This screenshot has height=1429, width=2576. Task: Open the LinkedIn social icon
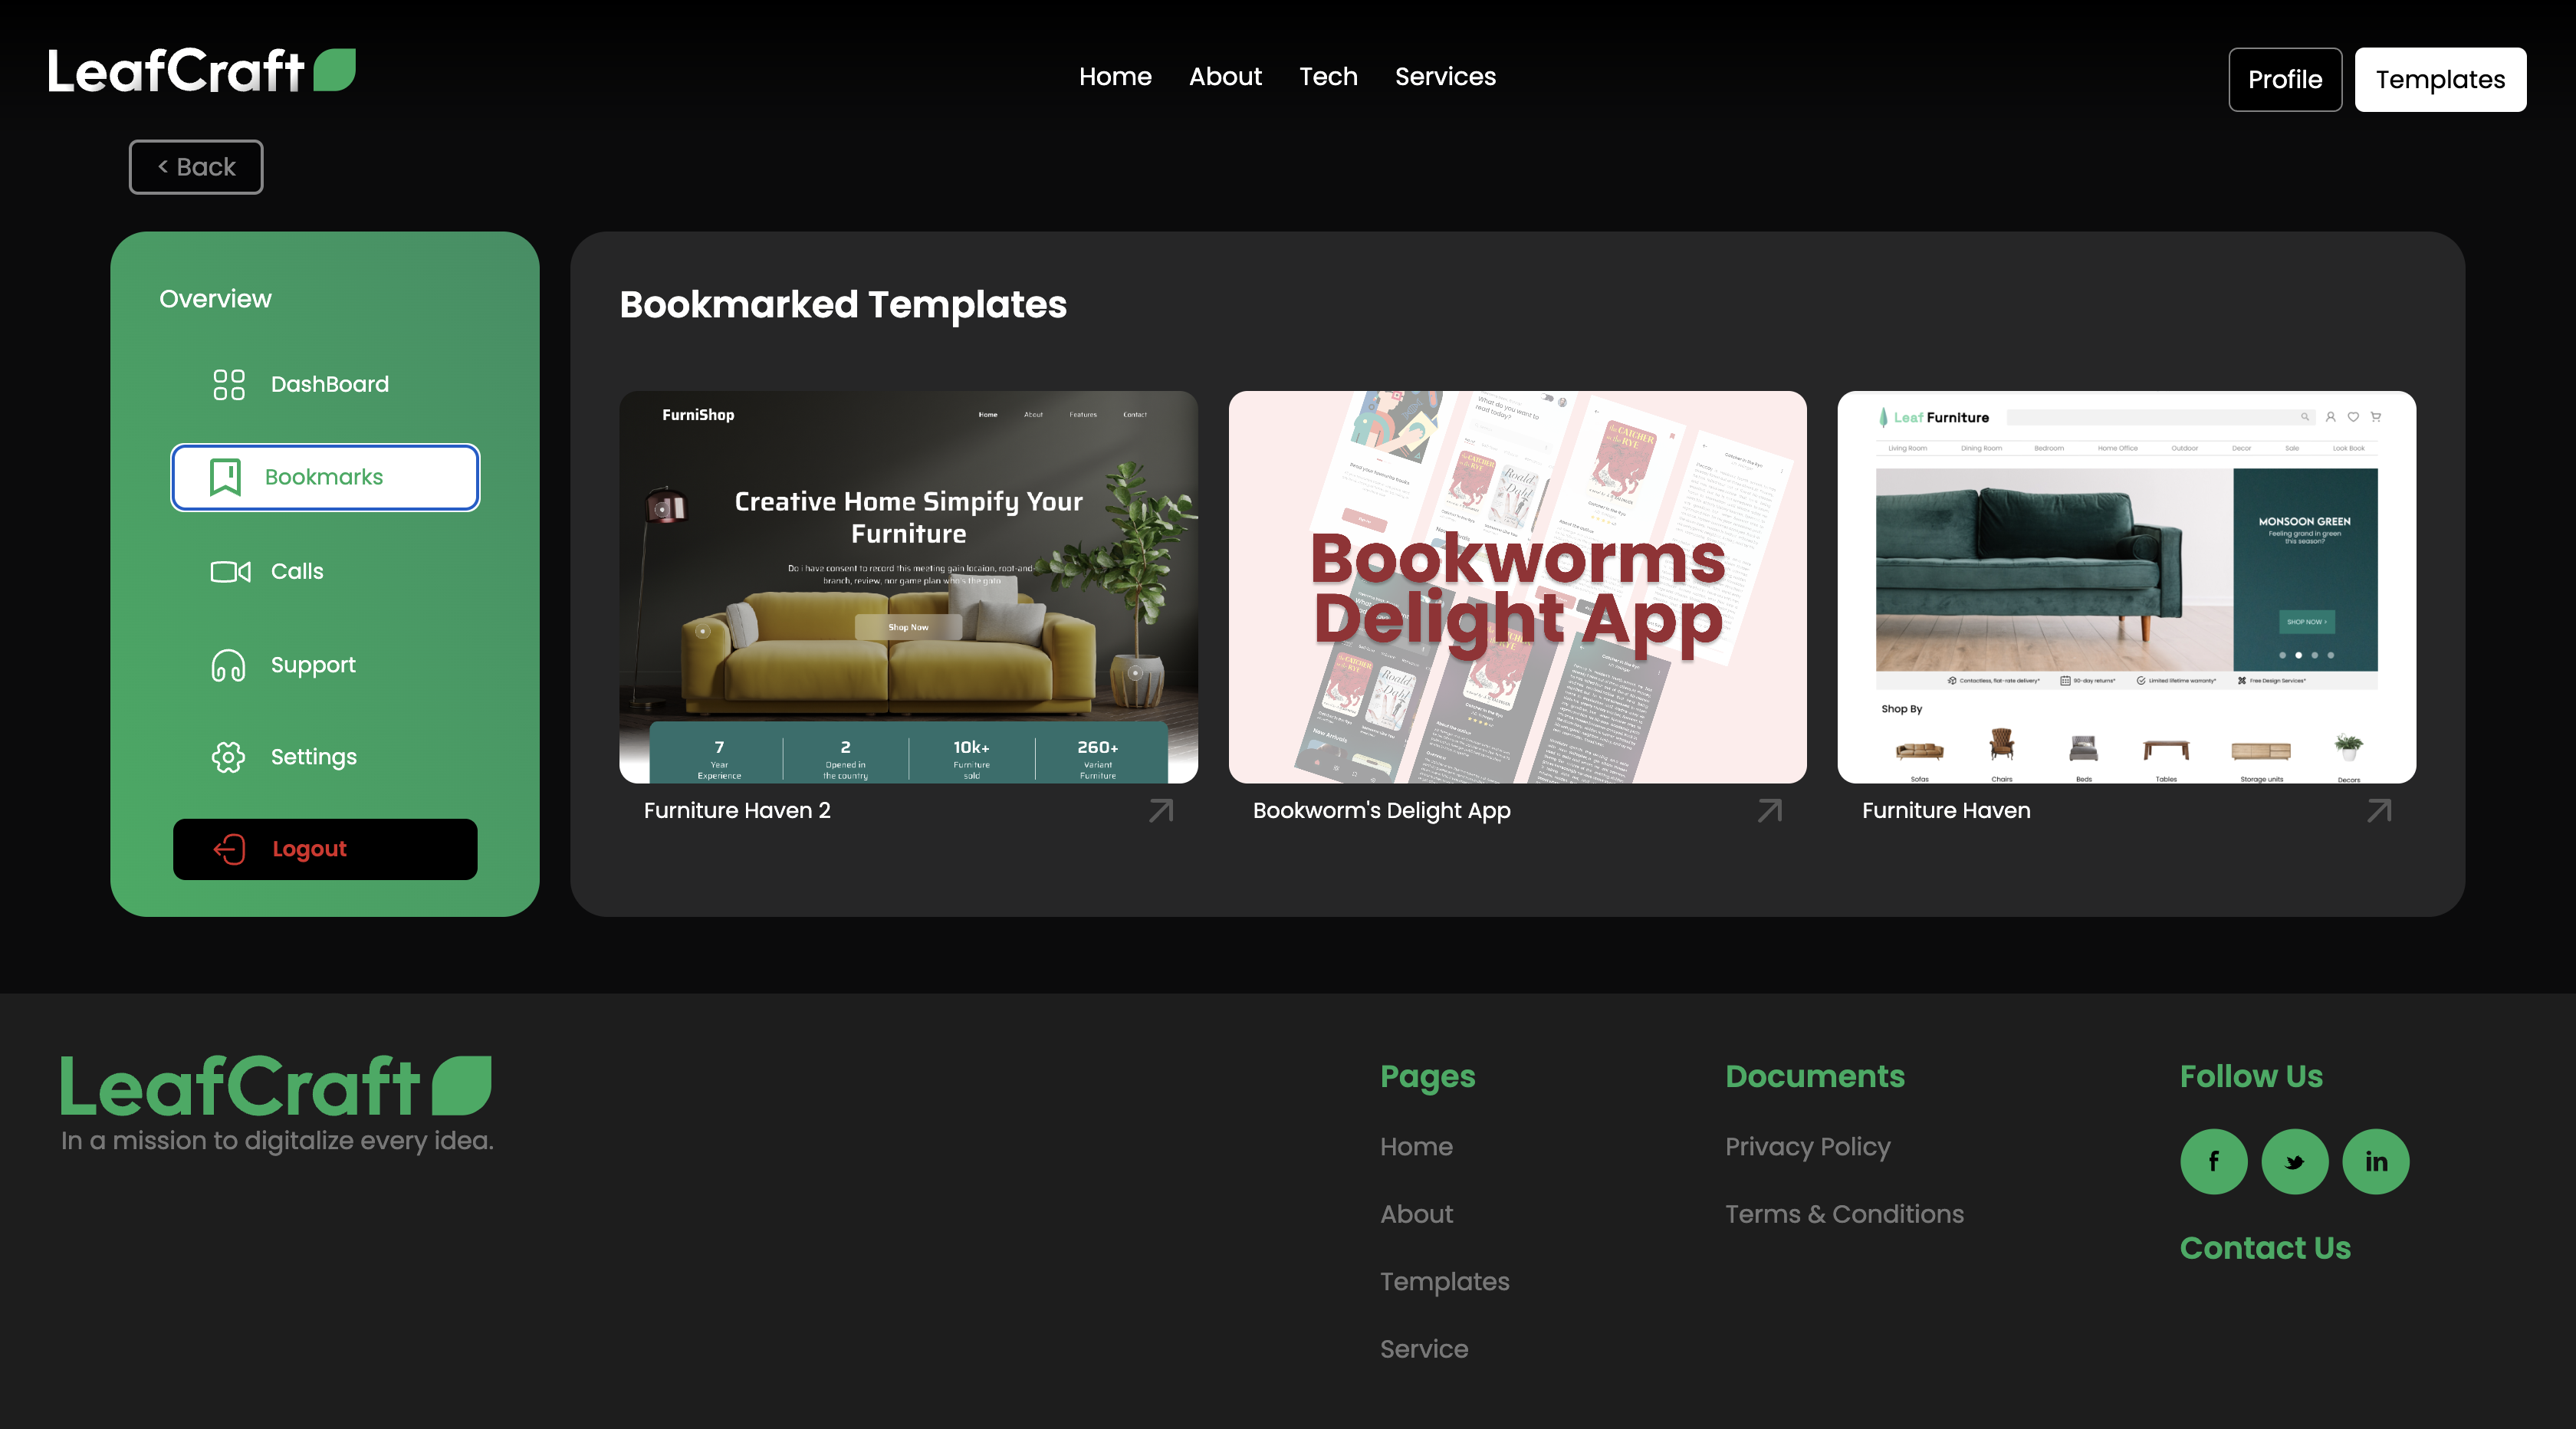point(2375,1161)
